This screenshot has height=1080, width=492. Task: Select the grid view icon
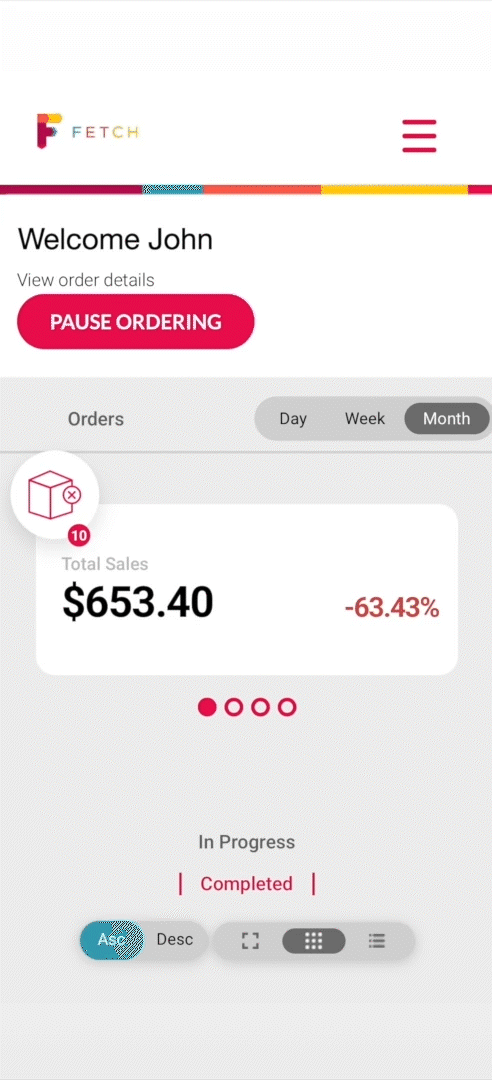point(314,941)
